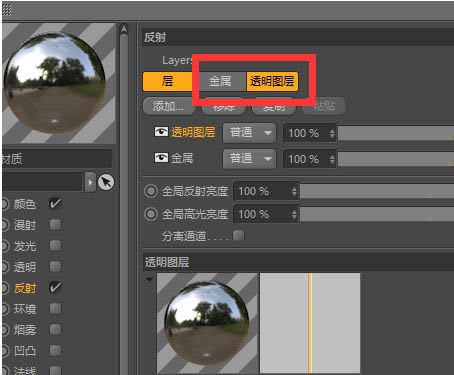Select the 发光 channel in the list
This screenshot has width=454, height=375.
(24, 246)
